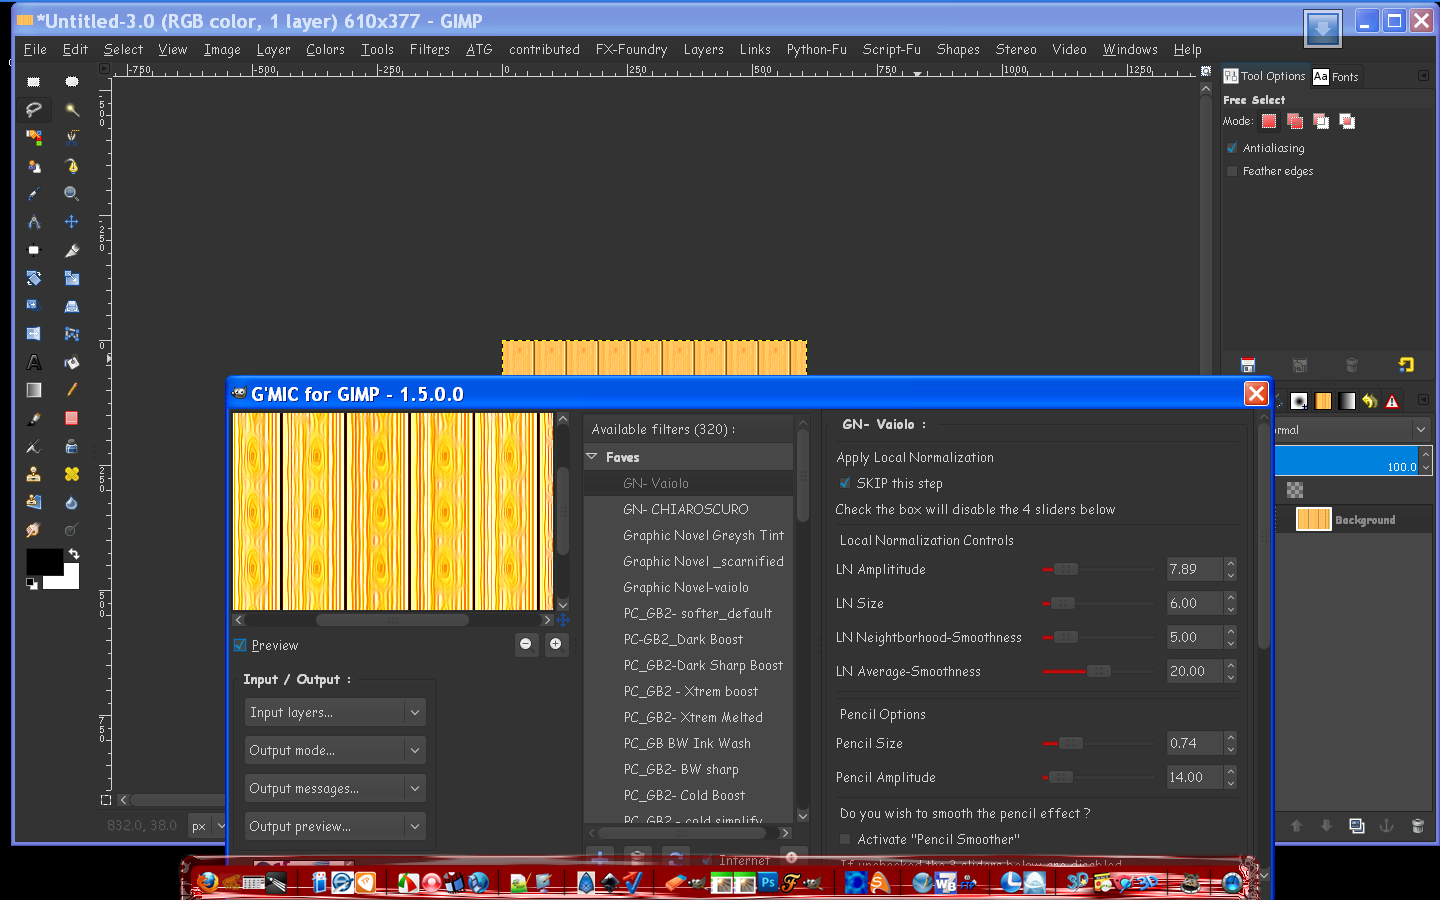Choose Graphic Novel Greysh Tint filter
Screen dimensions: 1440x900
click(703, 535)
